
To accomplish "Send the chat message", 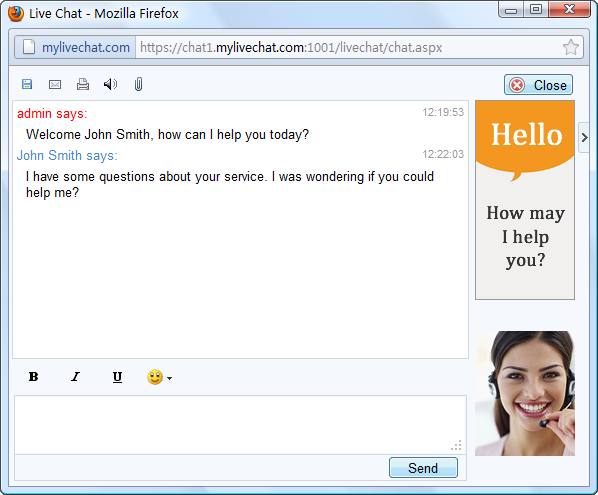I will click(423, 468).
